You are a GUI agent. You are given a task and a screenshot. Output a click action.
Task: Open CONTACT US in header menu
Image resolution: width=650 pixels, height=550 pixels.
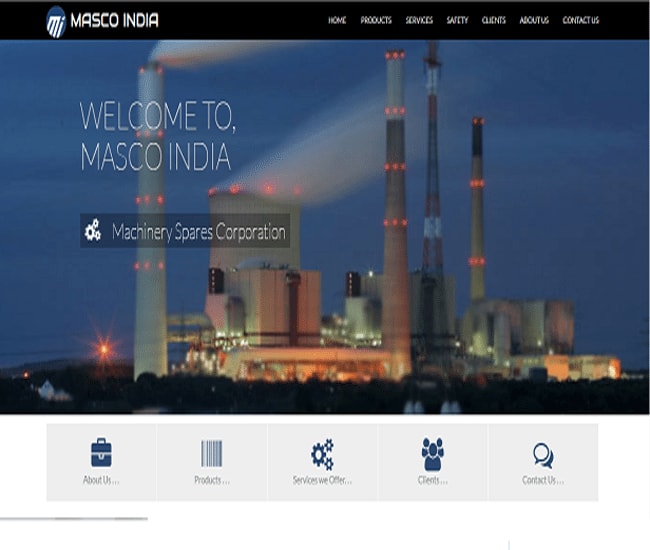[x=581, y=20]
